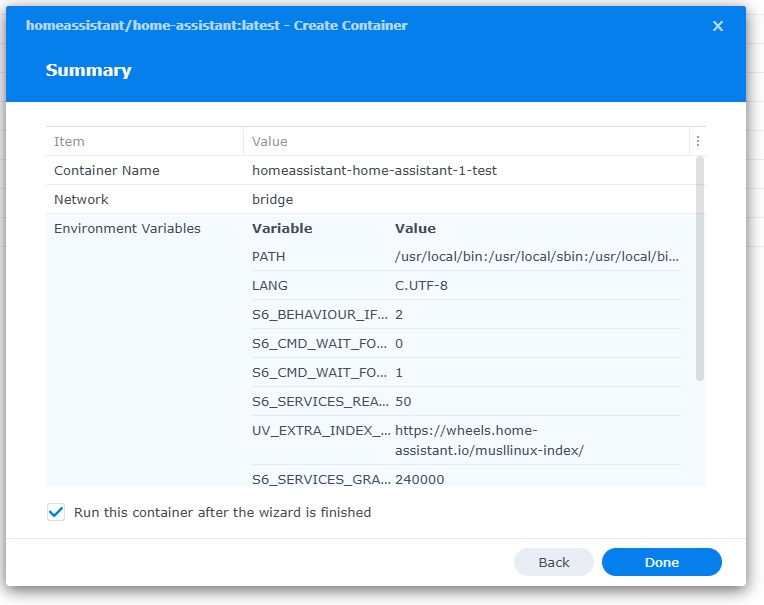The width and height of the screenshot is (764, 605).
Task: Click the PATH environment variable row
Action: tap(466, 257)
